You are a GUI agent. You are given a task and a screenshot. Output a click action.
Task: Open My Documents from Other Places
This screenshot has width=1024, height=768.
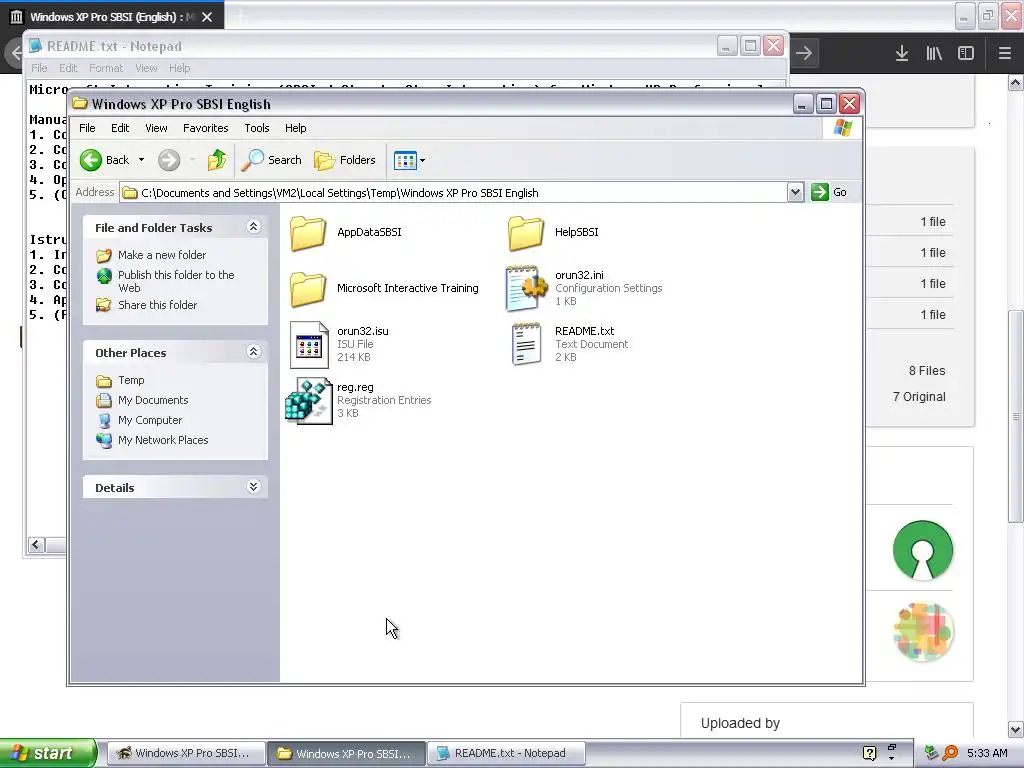tap(153, 400)
